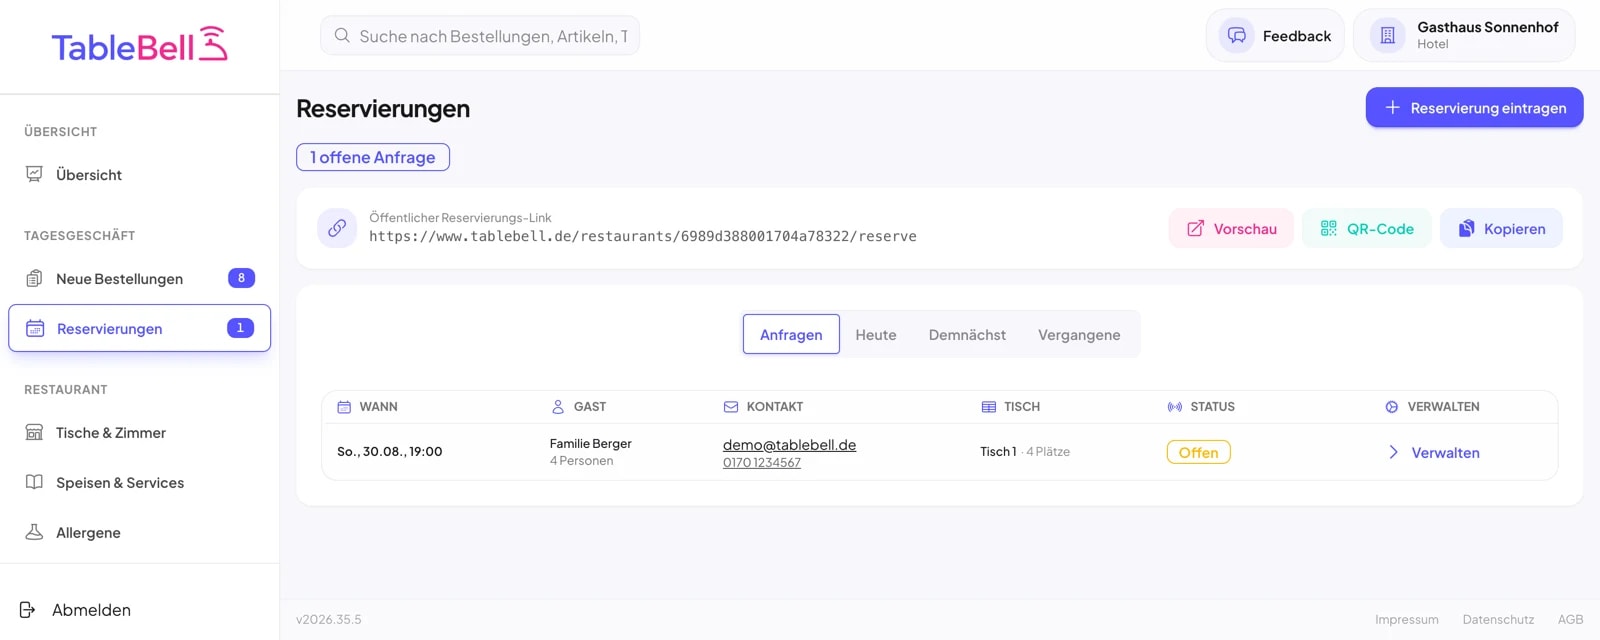
Task: Open the Datenschutz footer link
Action: tap(1498, 620)
